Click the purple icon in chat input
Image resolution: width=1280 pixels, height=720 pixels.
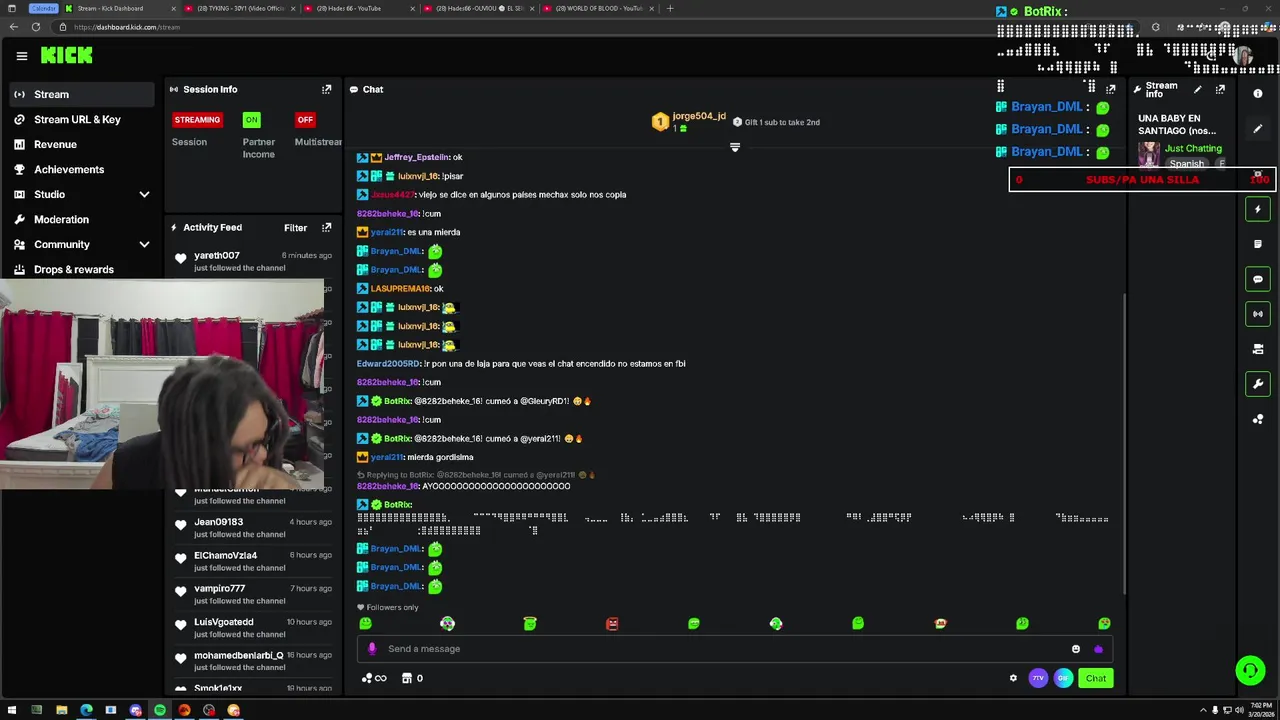pos(1098,649)
